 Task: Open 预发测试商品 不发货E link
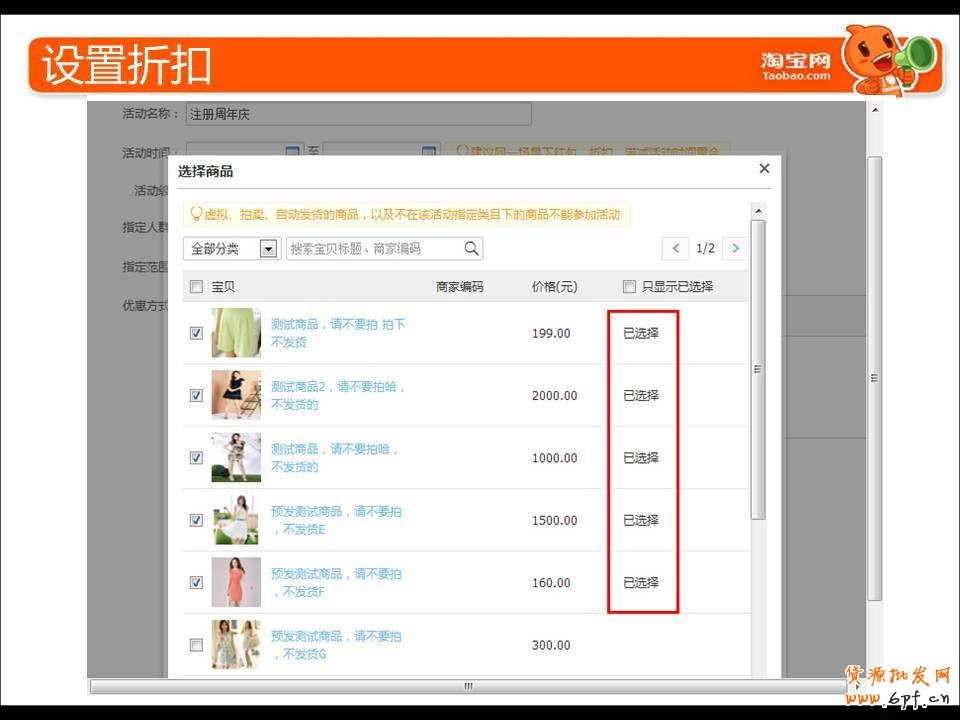pos(336,520)
